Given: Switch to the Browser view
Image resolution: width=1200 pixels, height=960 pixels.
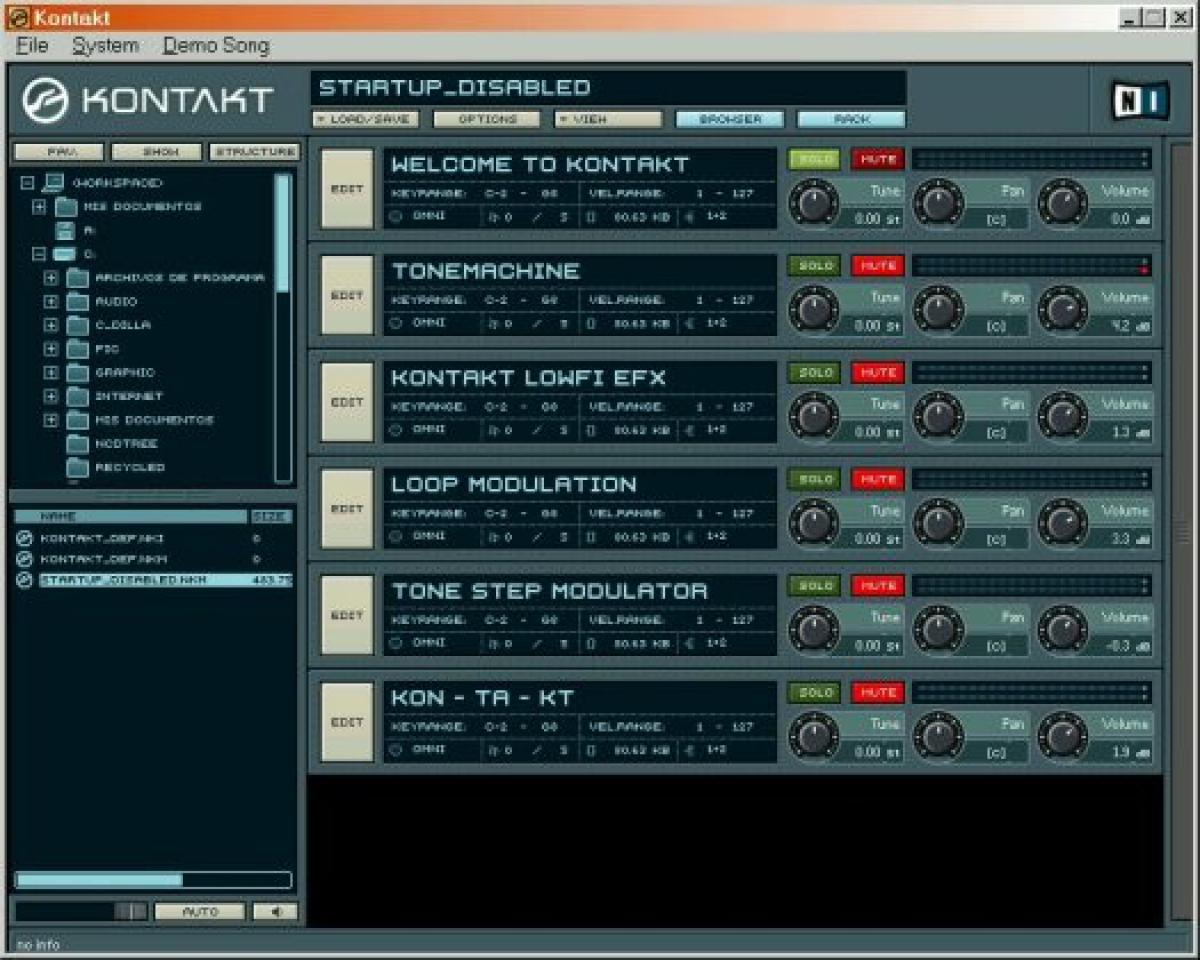Looking at the screenshot, I should point(730,119).
